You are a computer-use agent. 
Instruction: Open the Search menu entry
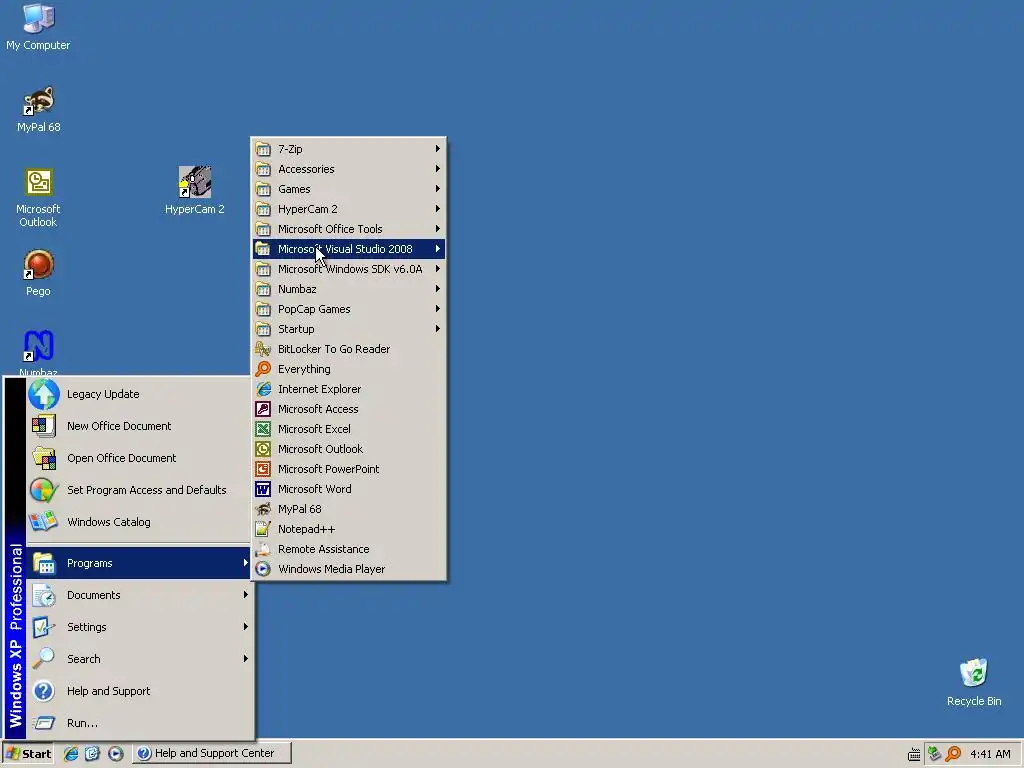(x=139, y=659)
